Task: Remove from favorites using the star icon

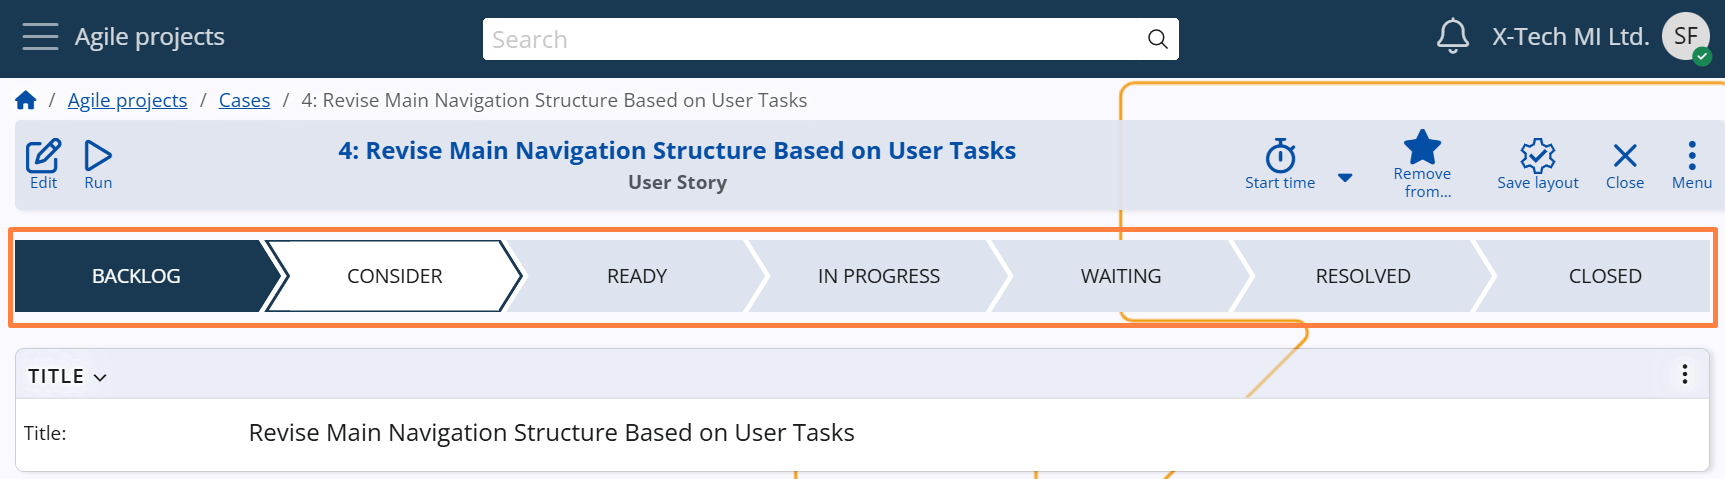Action: 1422,148
